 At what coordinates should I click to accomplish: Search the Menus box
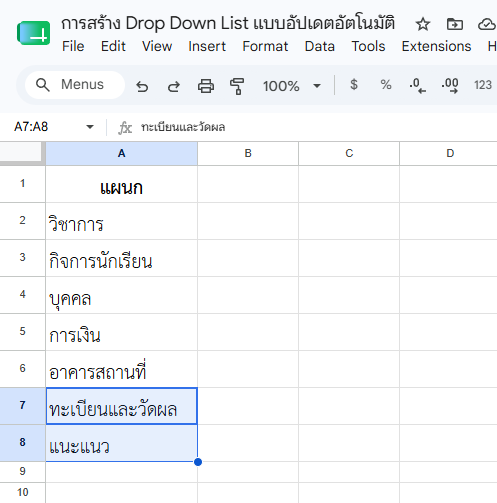pos(75,85)
